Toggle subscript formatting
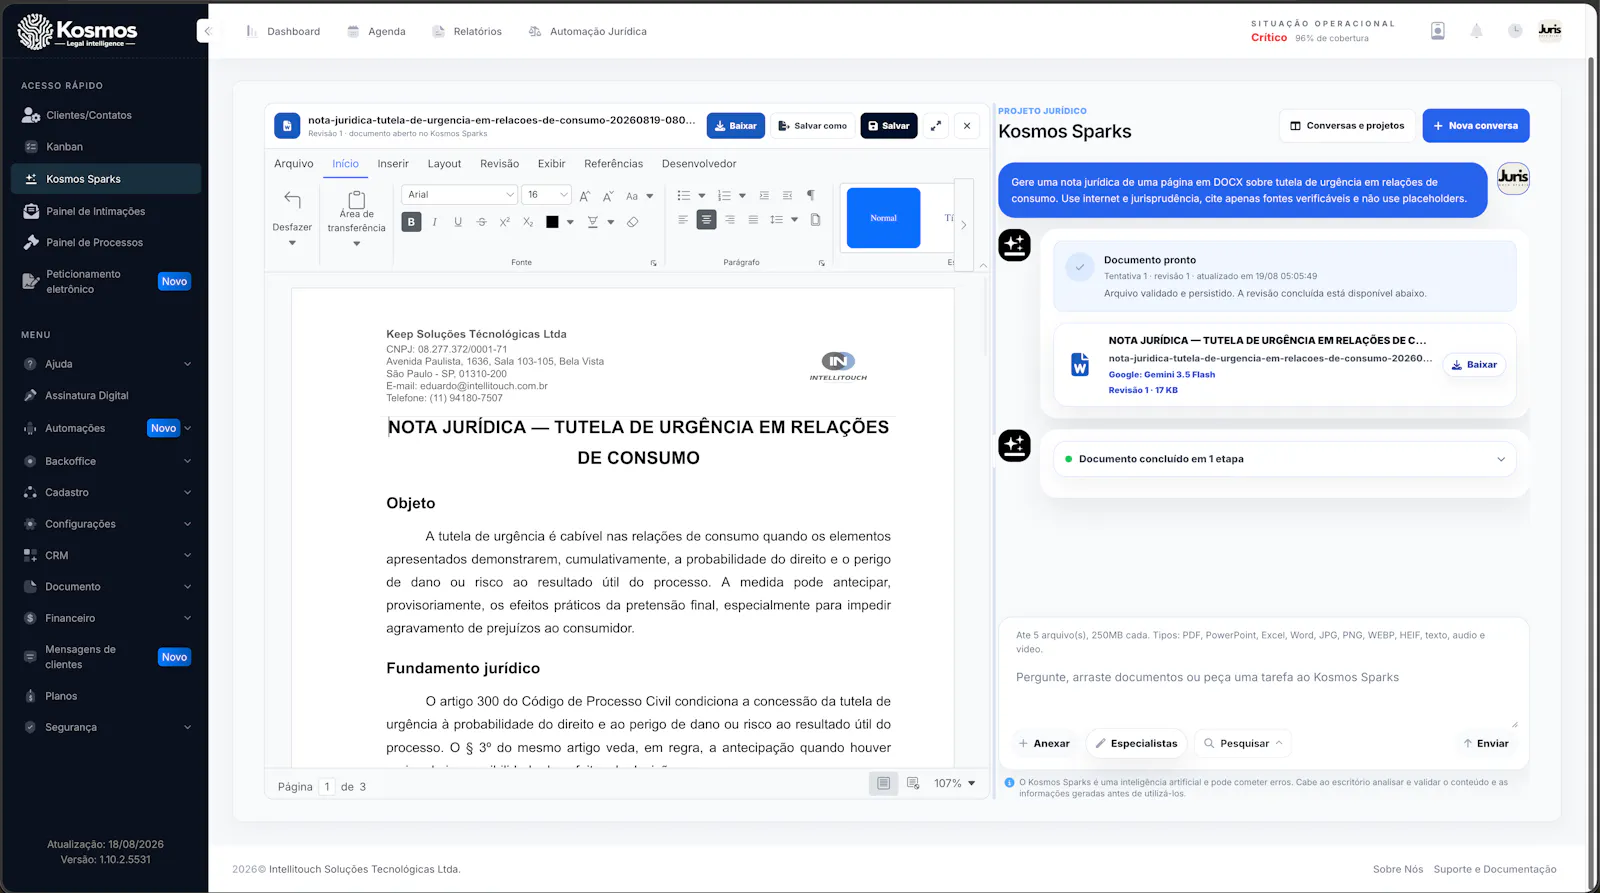 pos(528,222)
